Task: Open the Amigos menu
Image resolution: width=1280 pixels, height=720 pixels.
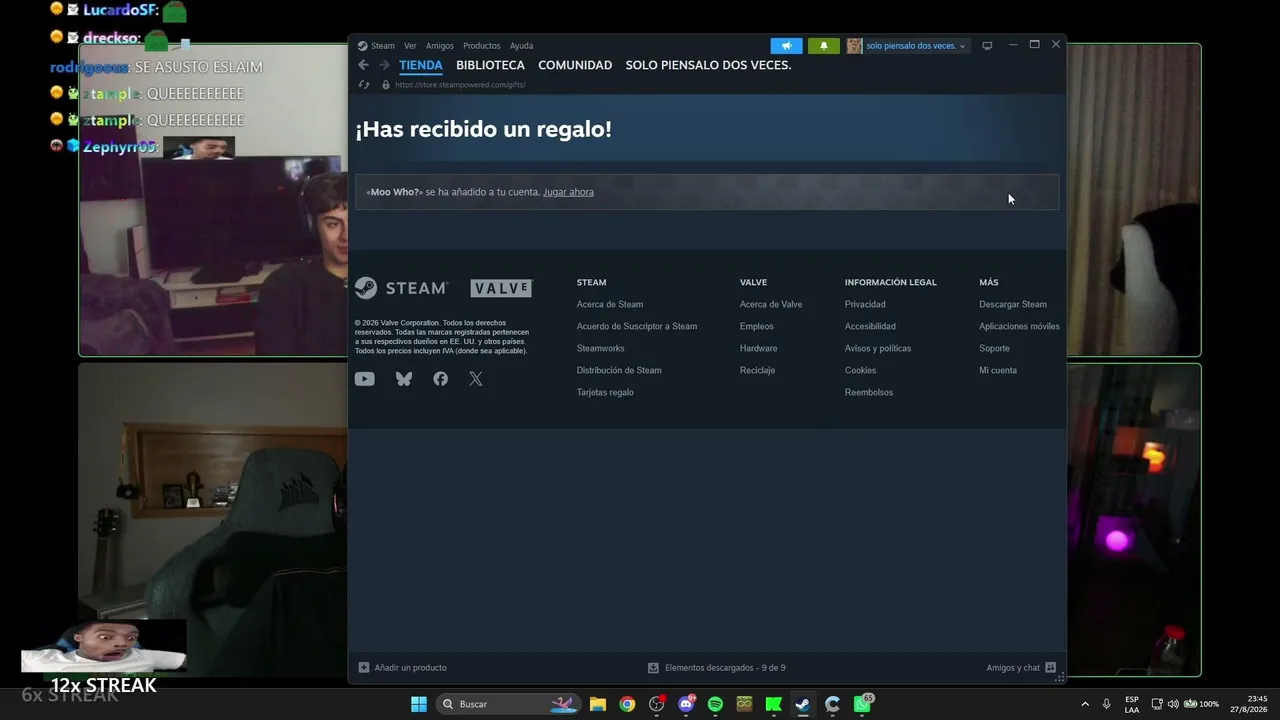Action: coord(440,46)
